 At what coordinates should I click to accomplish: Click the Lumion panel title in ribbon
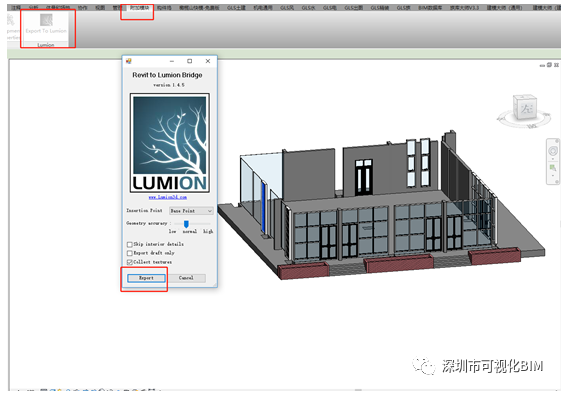46,45
